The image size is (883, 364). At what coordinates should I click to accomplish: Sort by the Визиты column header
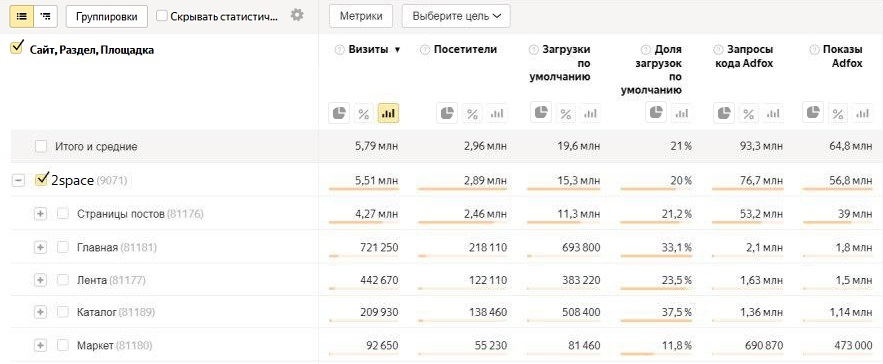(x=368, y=50)
